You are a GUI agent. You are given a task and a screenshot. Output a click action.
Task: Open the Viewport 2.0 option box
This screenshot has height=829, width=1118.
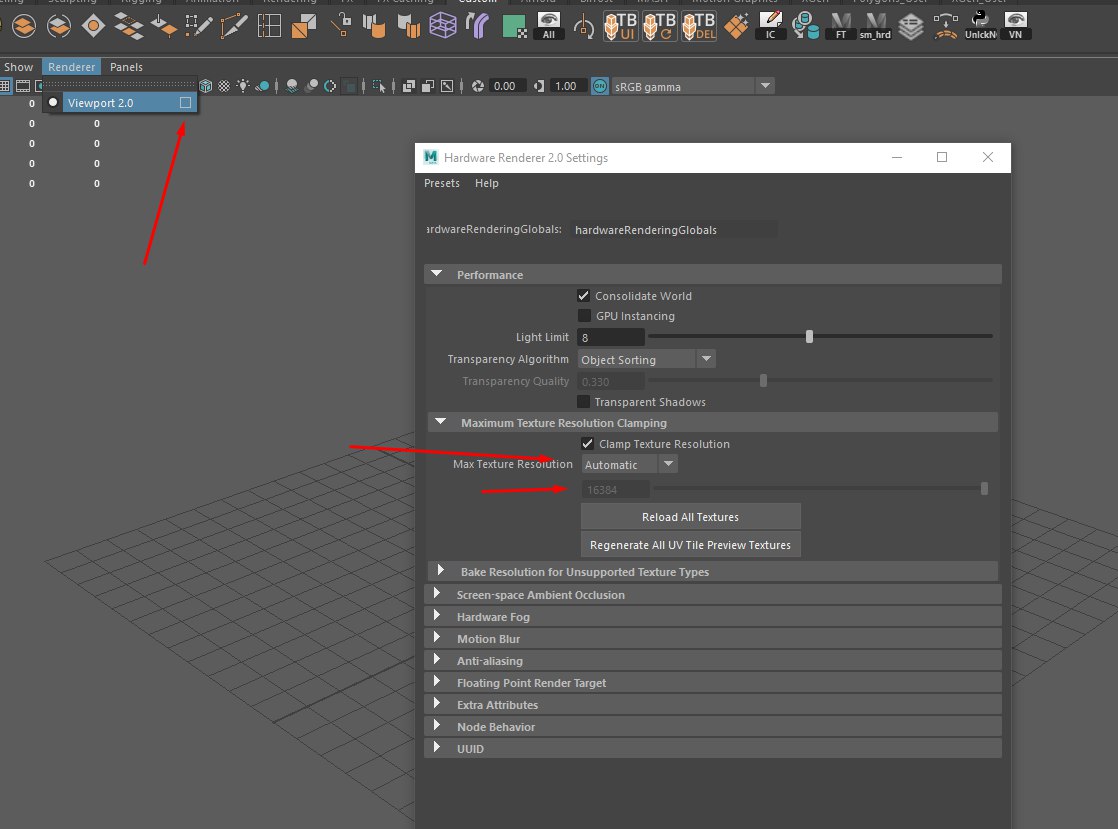pyautogui.click(x=185, y=103)
